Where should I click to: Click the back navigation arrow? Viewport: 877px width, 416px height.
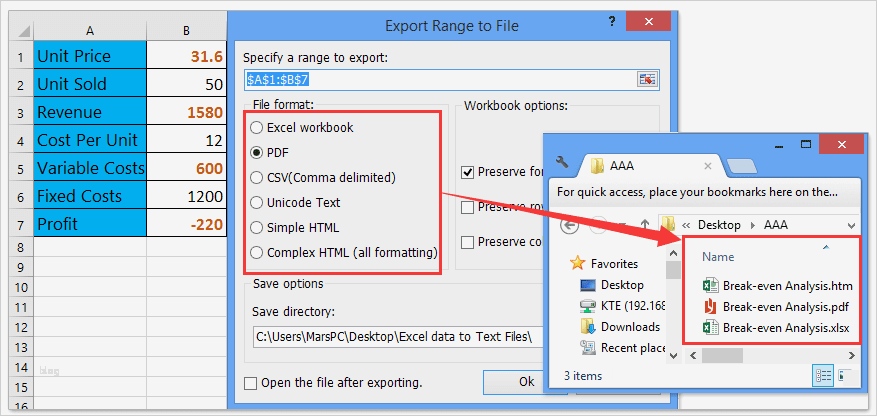[570, 224]
